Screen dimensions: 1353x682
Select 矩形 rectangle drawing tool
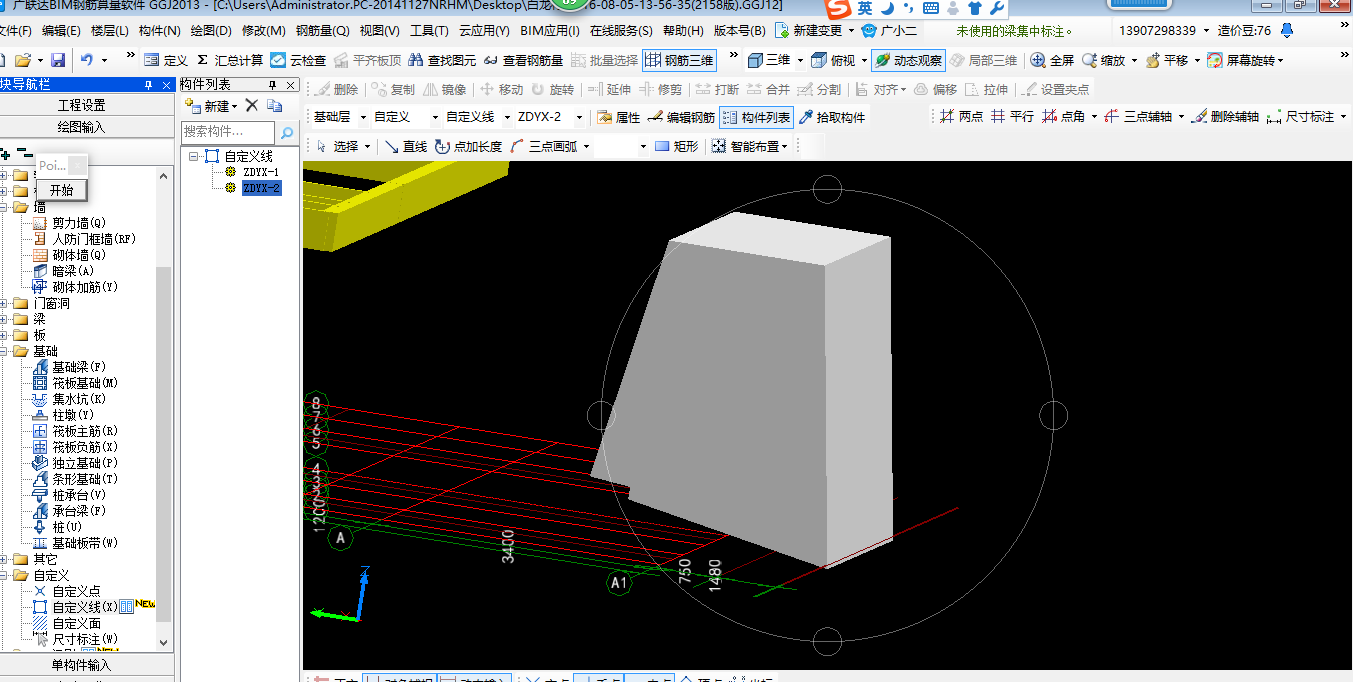pyautogui.click(x=677, y=146)
